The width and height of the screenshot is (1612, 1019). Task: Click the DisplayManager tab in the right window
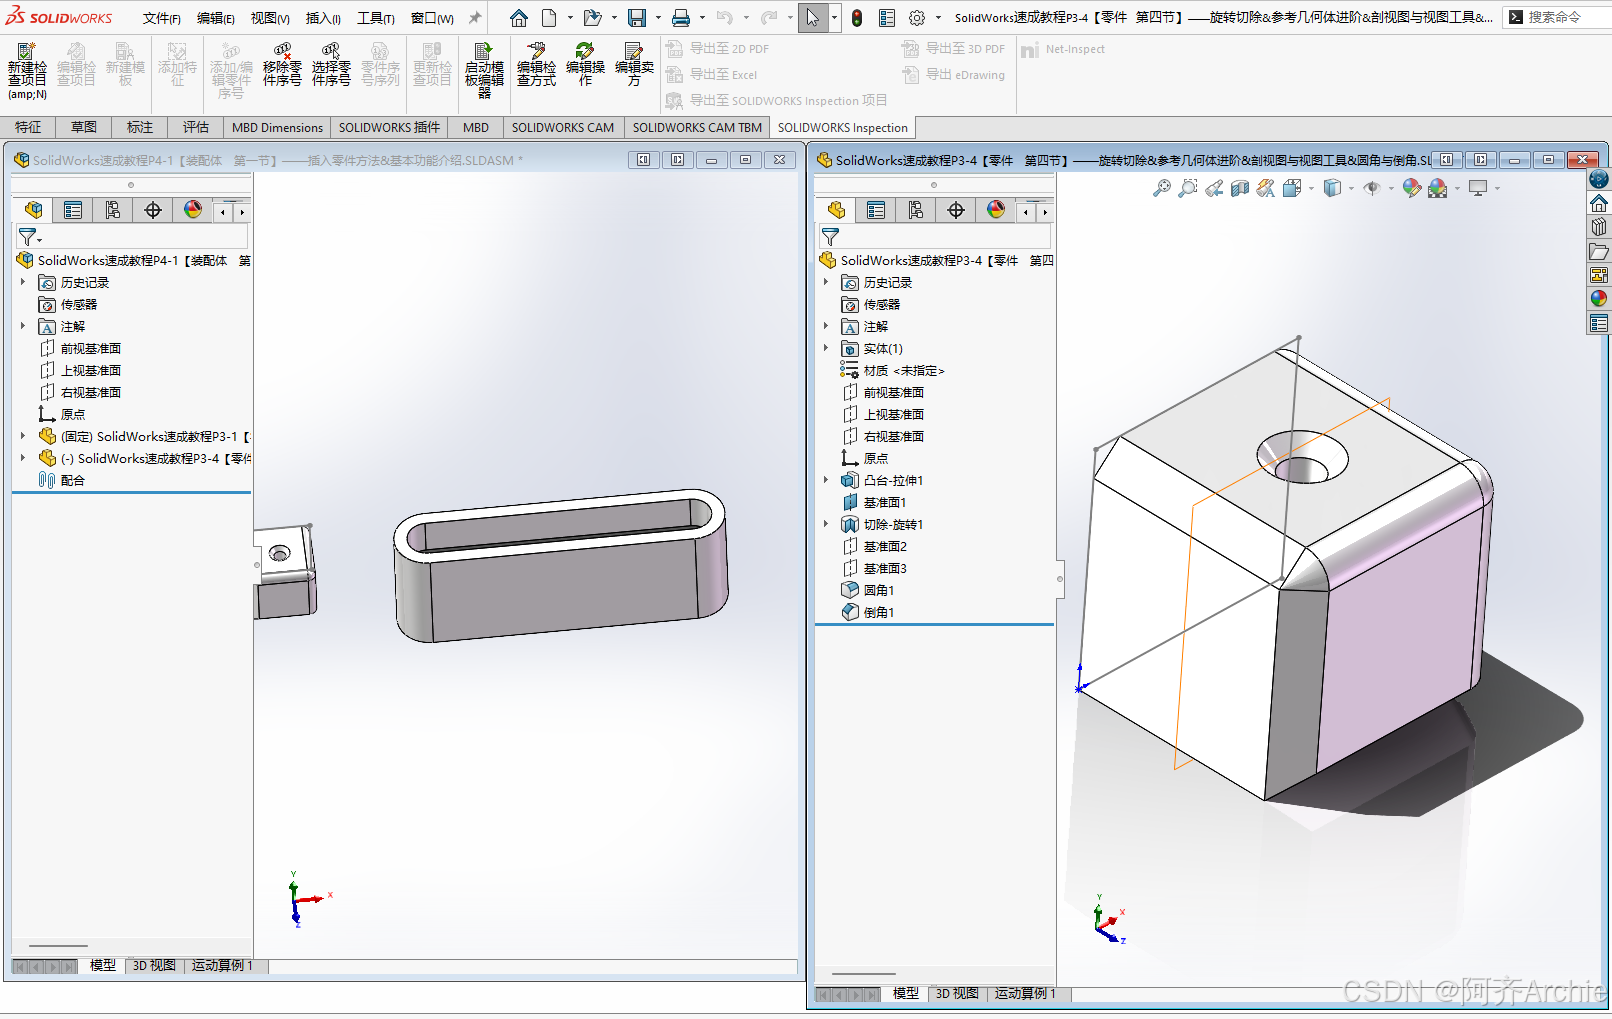(996, 210)
